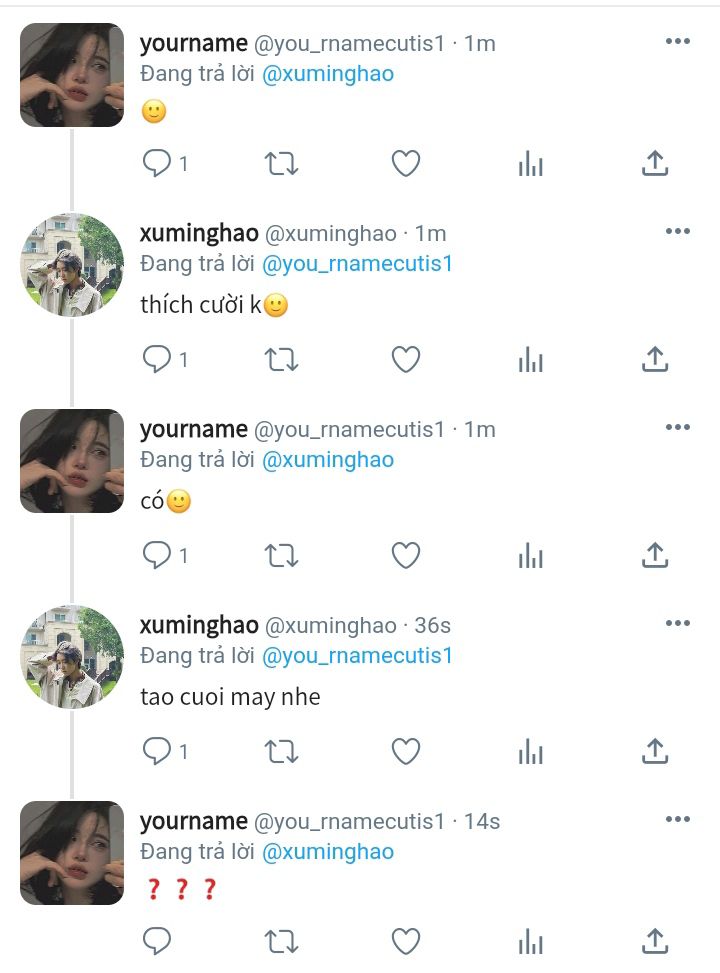Like the "thích cười k" tweet
The width and height of the screenshot is (720, 973).
[406, 359]
